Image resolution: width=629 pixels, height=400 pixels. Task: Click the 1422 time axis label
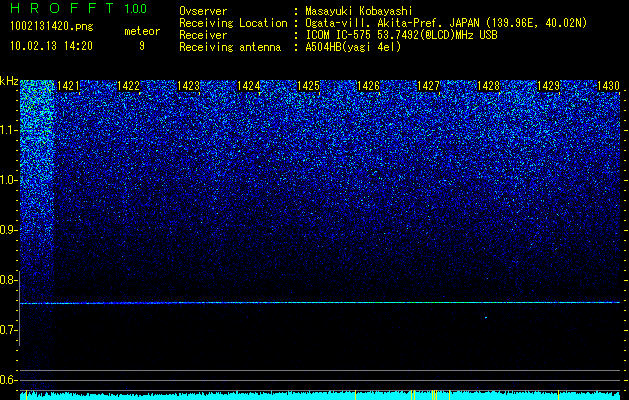(128, 86)
